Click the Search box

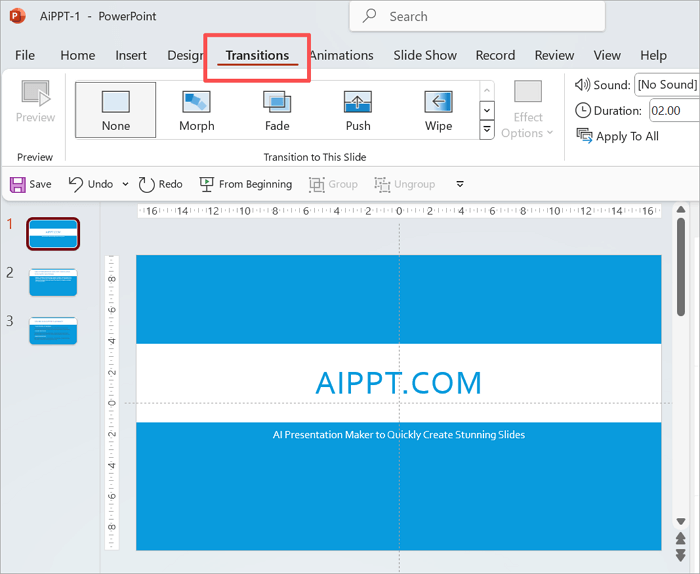pos(477,17)
